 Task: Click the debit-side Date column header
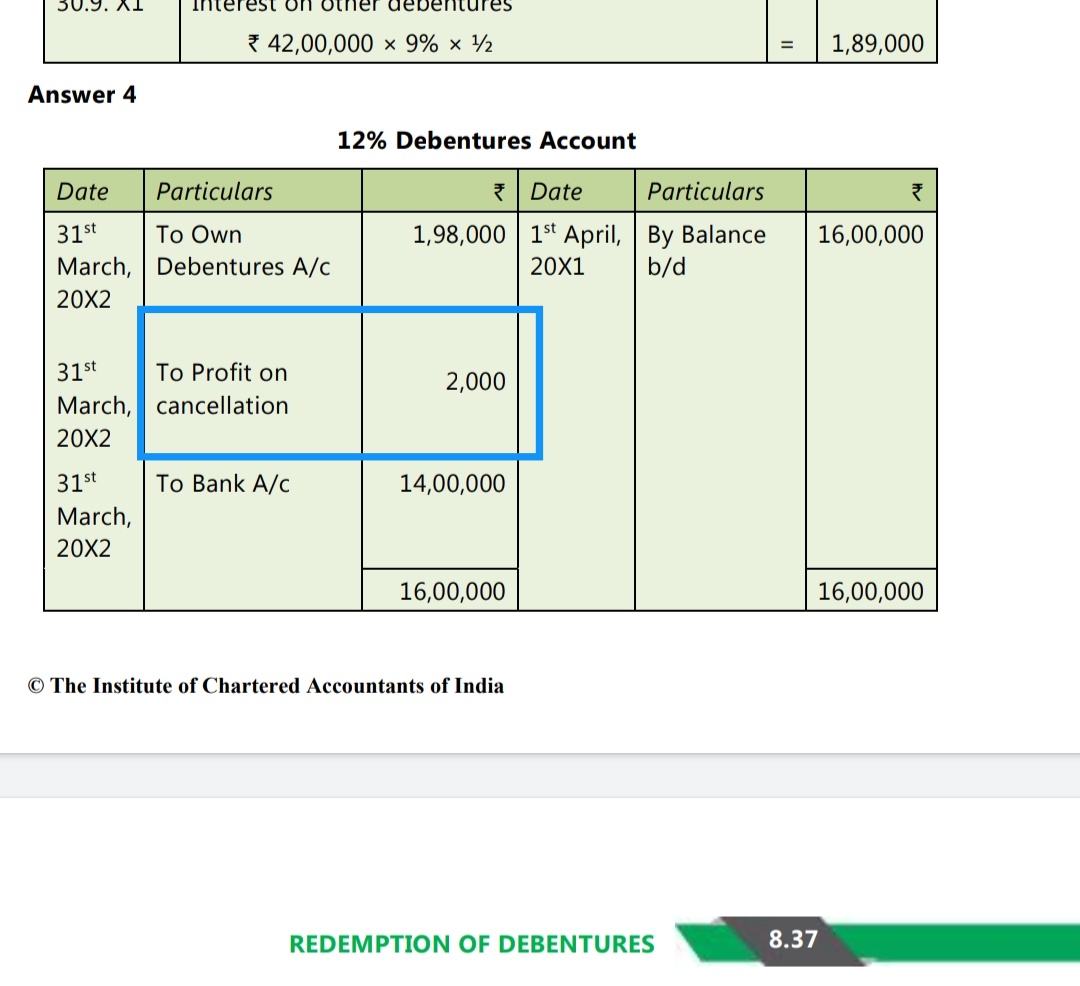83,191
